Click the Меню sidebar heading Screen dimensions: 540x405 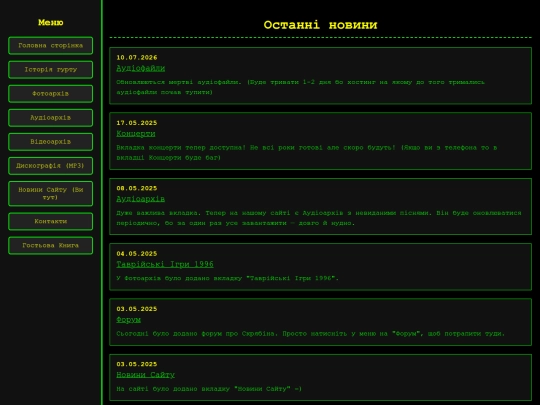click(51, 22)
